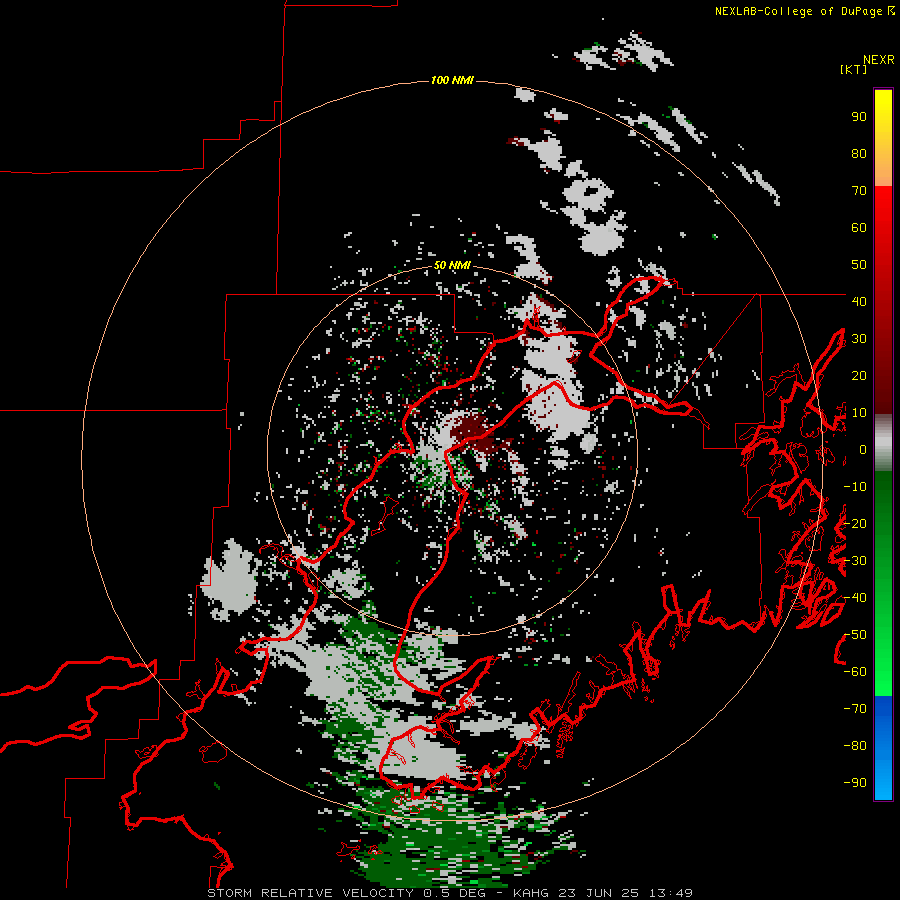Click the 0 value on the velocity scale

coord(863,449)
